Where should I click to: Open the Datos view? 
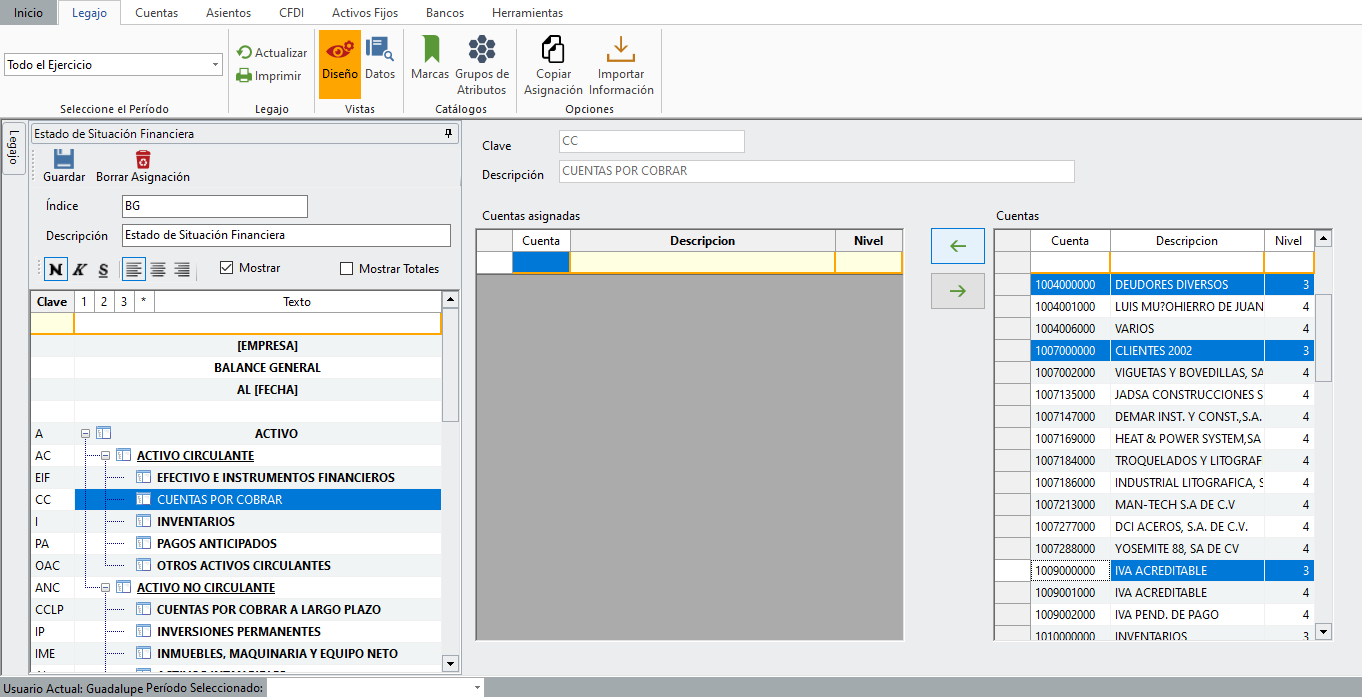[379, 64]
